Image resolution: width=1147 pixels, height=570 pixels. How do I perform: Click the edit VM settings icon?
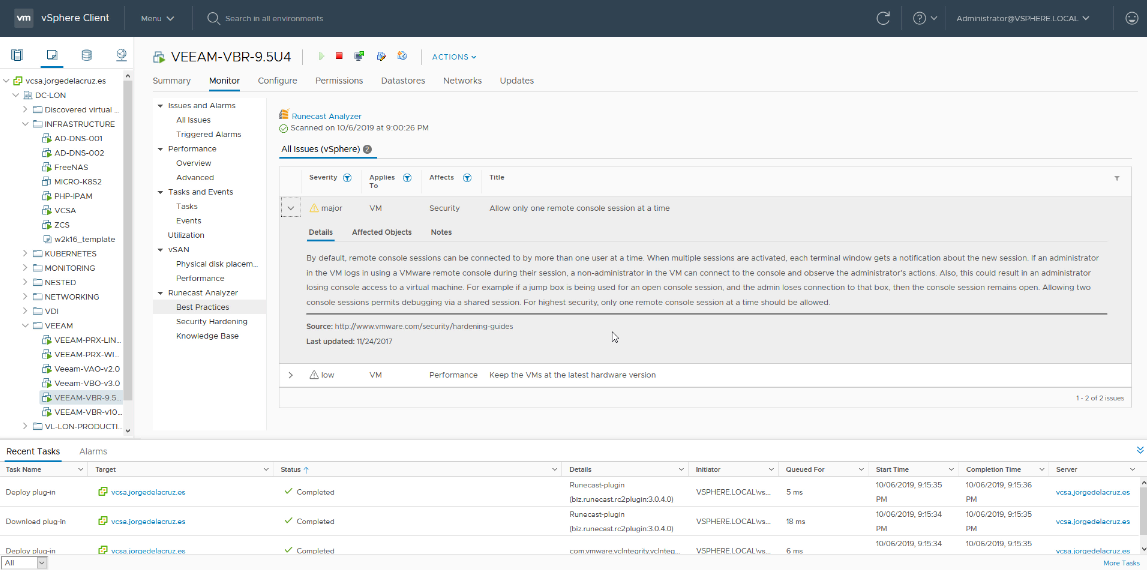(x=380, y=56)
